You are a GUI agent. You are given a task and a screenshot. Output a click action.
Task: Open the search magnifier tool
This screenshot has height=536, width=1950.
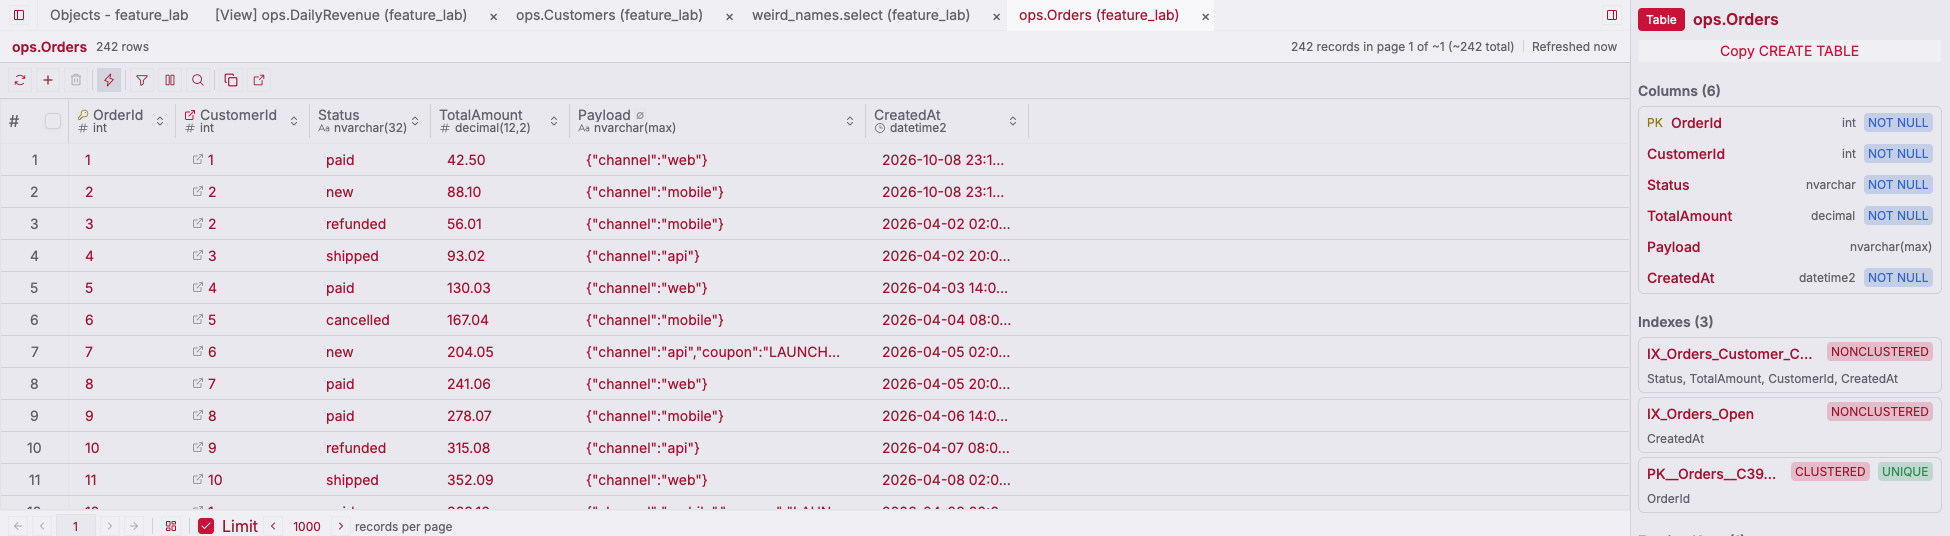[x=198, y=80]
